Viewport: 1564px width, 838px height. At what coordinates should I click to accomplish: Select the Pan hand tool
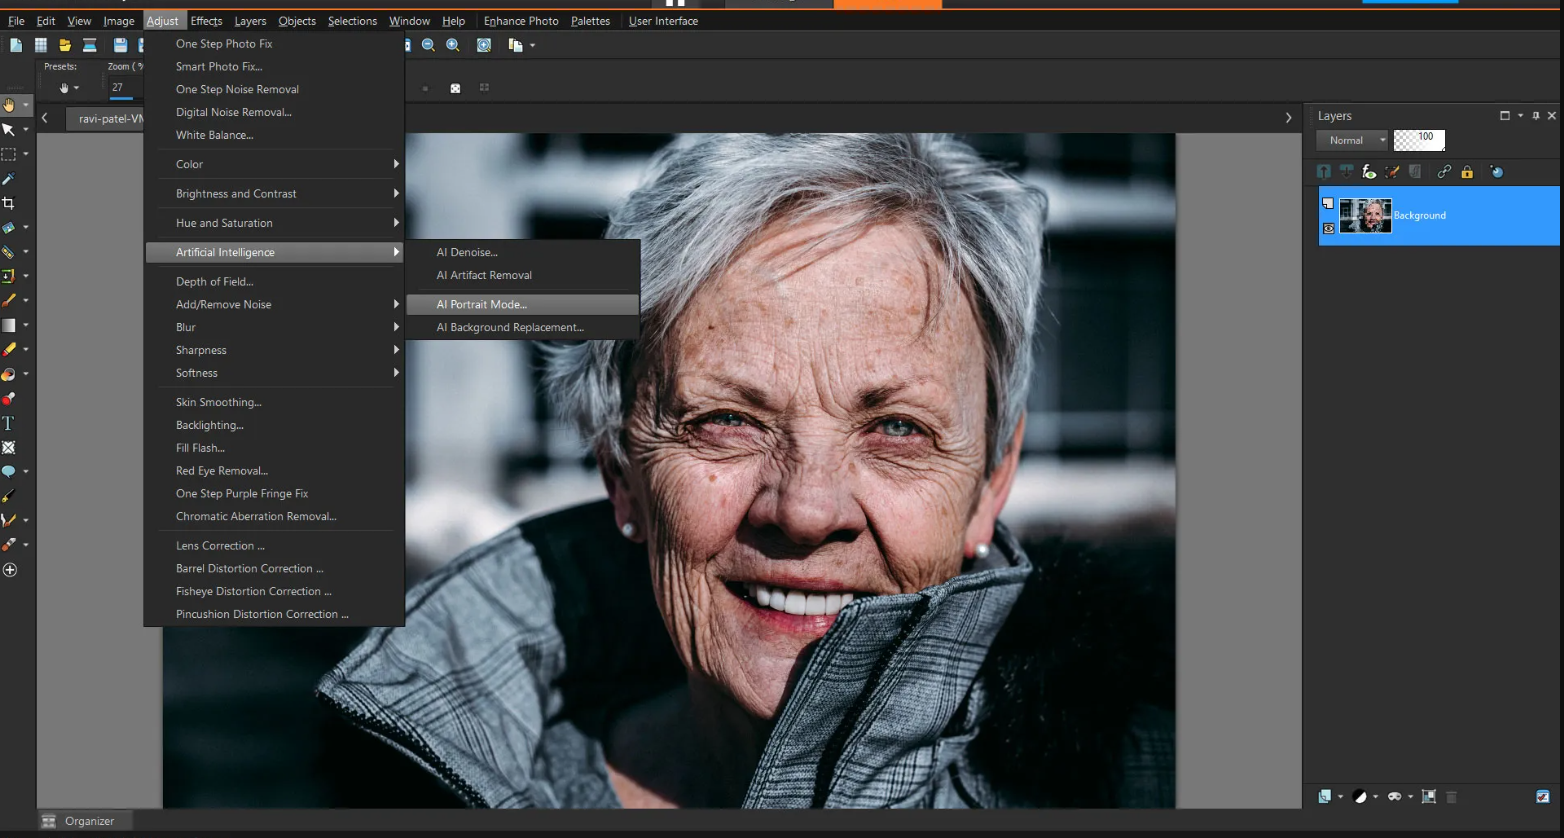click(x=9, y=105)
